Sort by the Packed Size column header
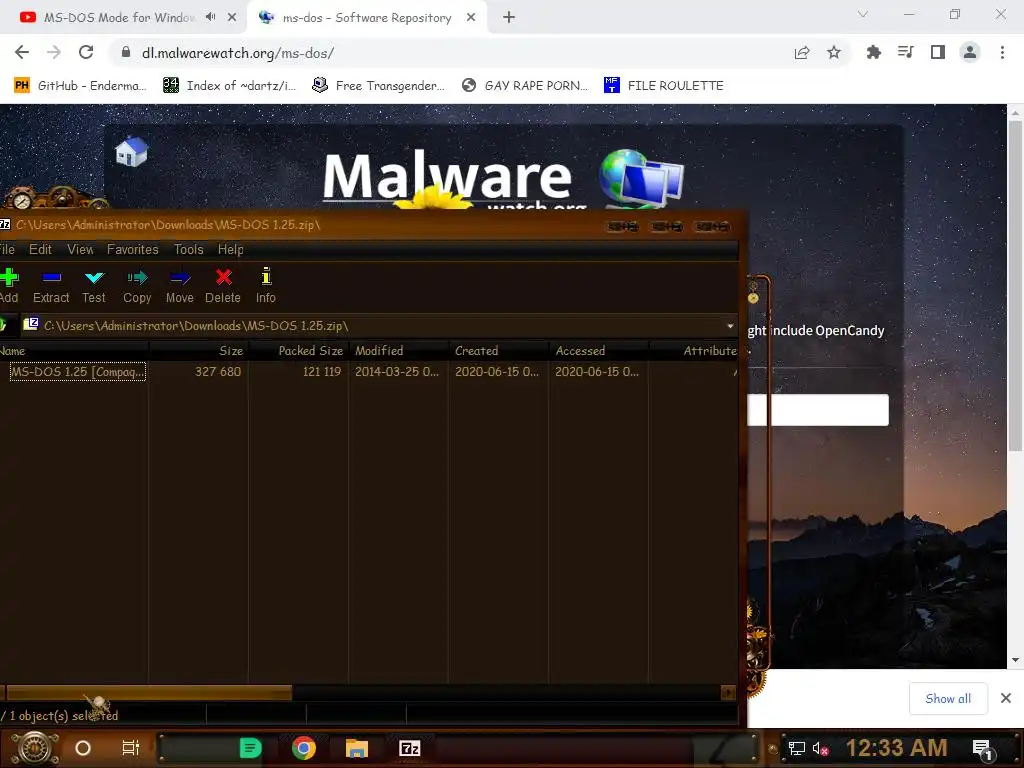Viewport: 1024px width, 768px height. pos(298,351)
